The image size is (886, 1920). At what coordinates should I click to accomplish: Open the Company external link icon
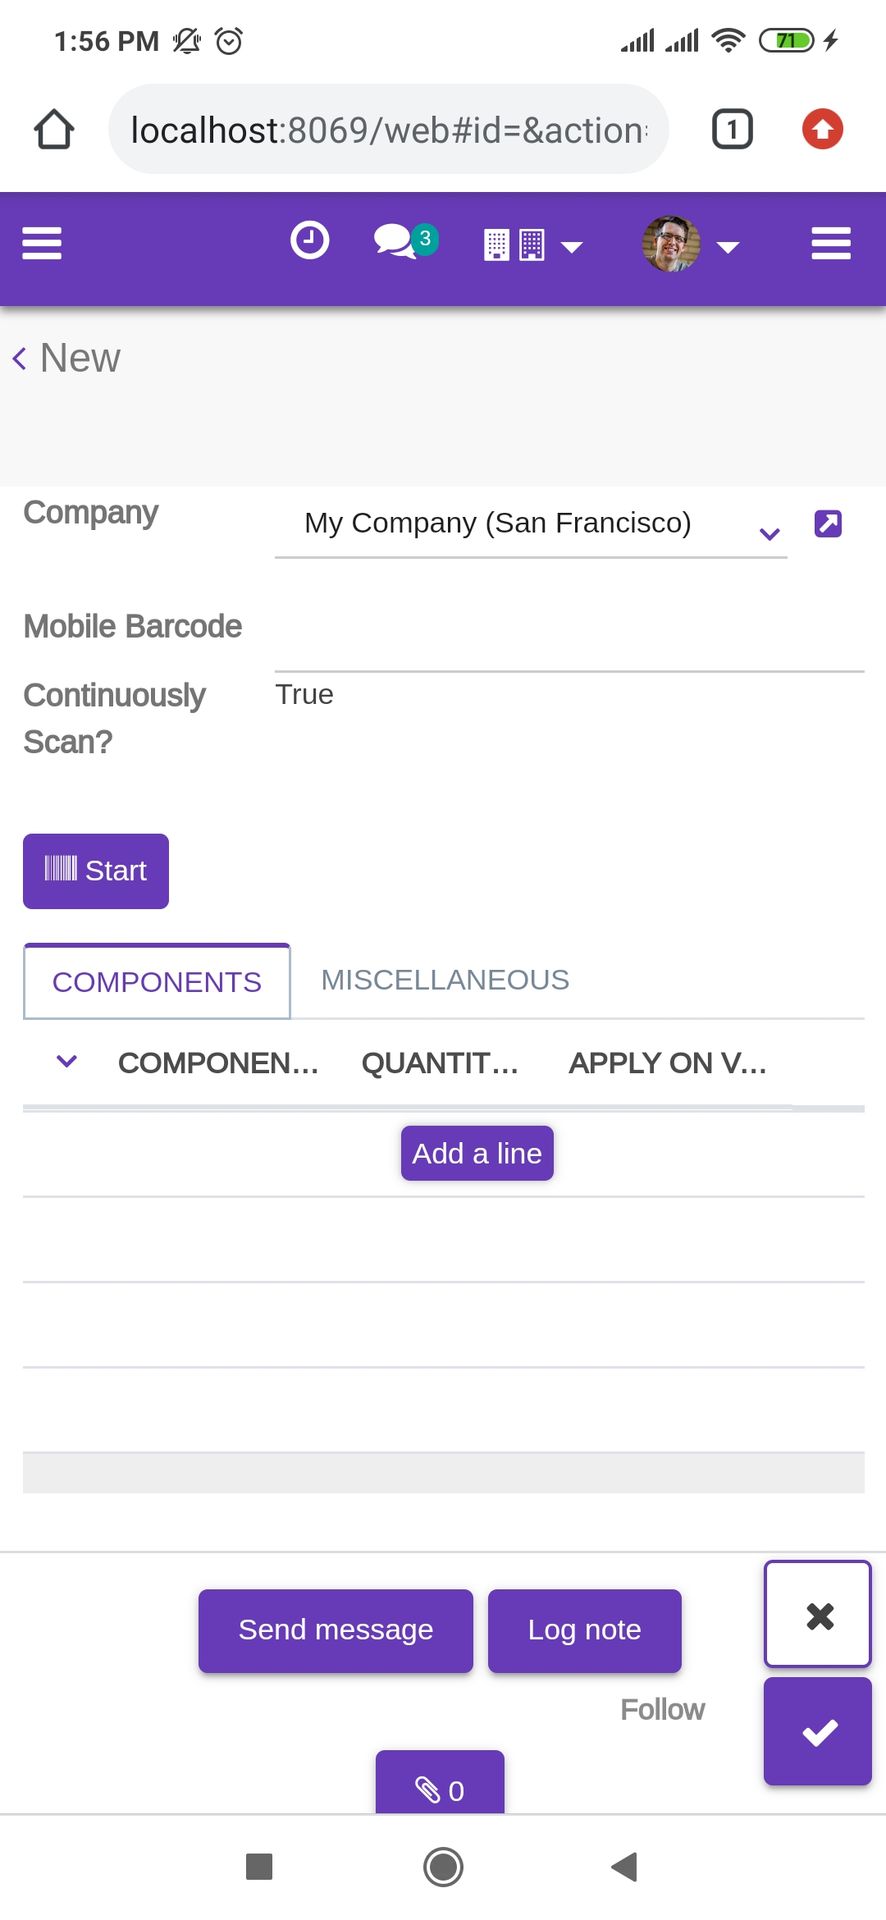click(828, 524)
